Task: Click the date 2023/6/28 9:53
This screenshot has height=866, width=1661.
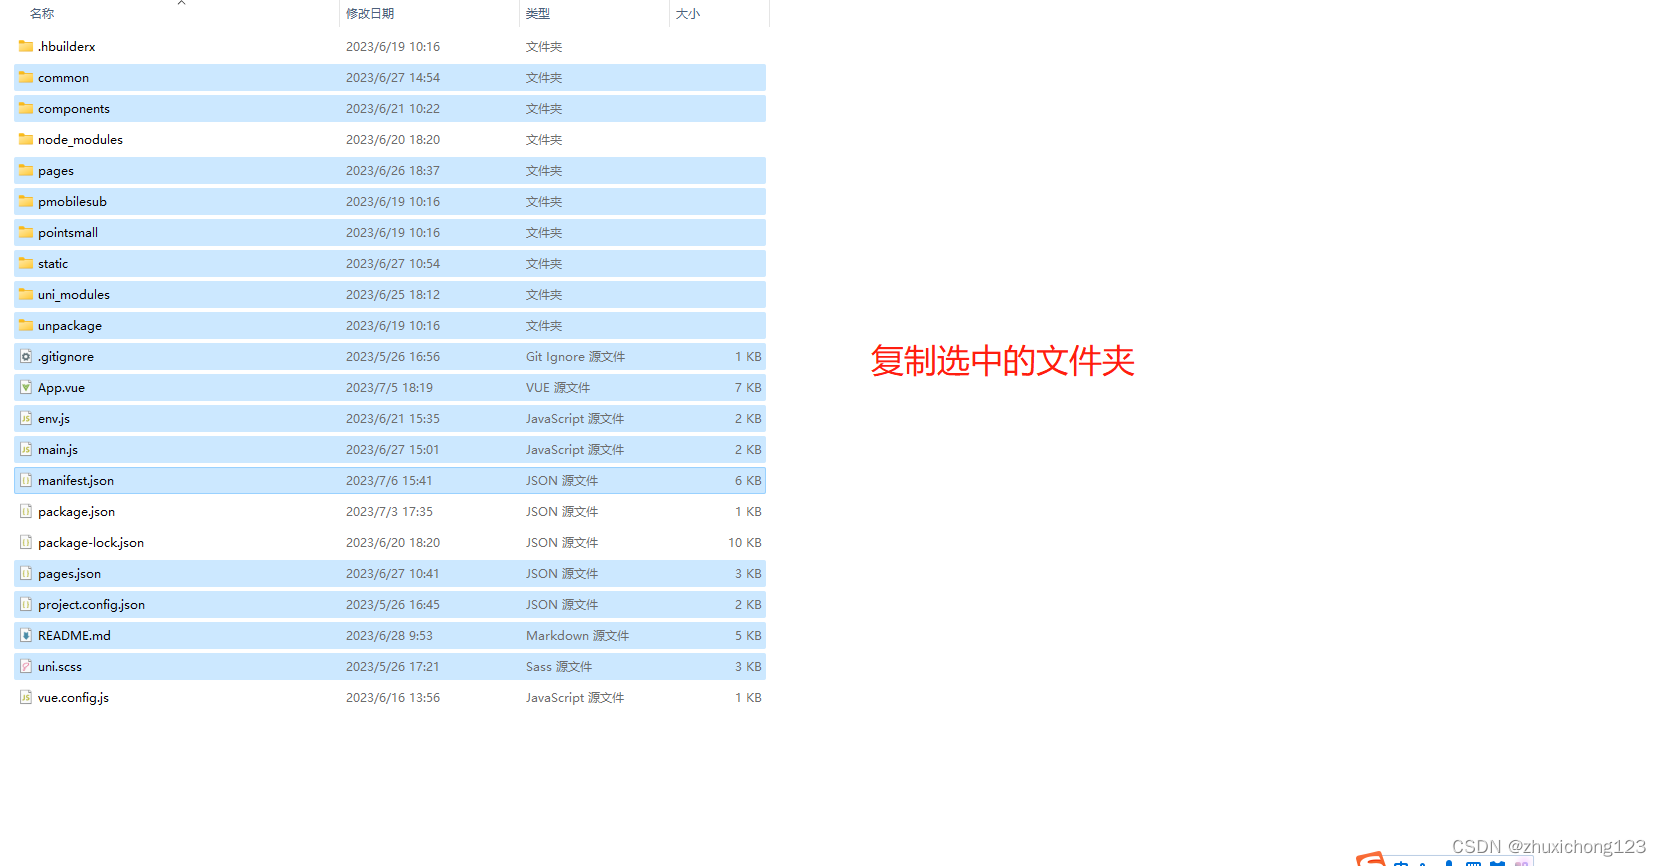Action: (389, 635)
